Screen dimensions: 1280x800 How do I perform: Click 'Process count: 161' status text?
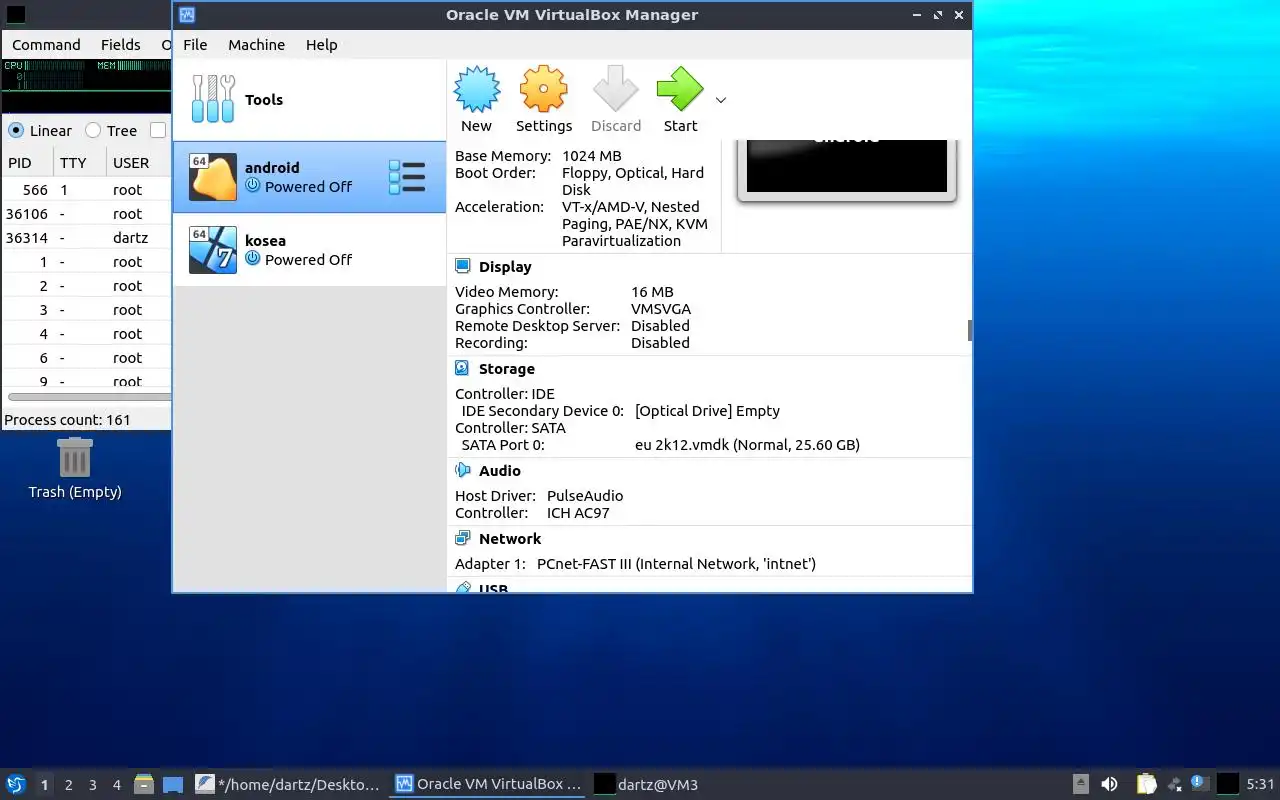pyautogui.click(x=68, y=420)
